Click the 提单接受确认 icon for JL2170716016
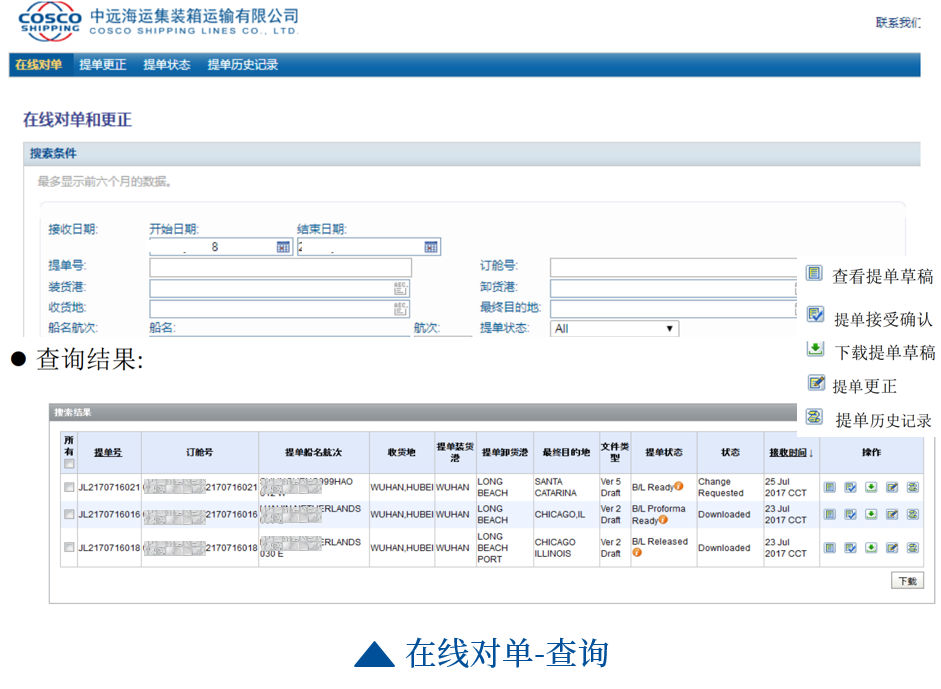This screenshot has width=941, height=689. click(851, 514)
